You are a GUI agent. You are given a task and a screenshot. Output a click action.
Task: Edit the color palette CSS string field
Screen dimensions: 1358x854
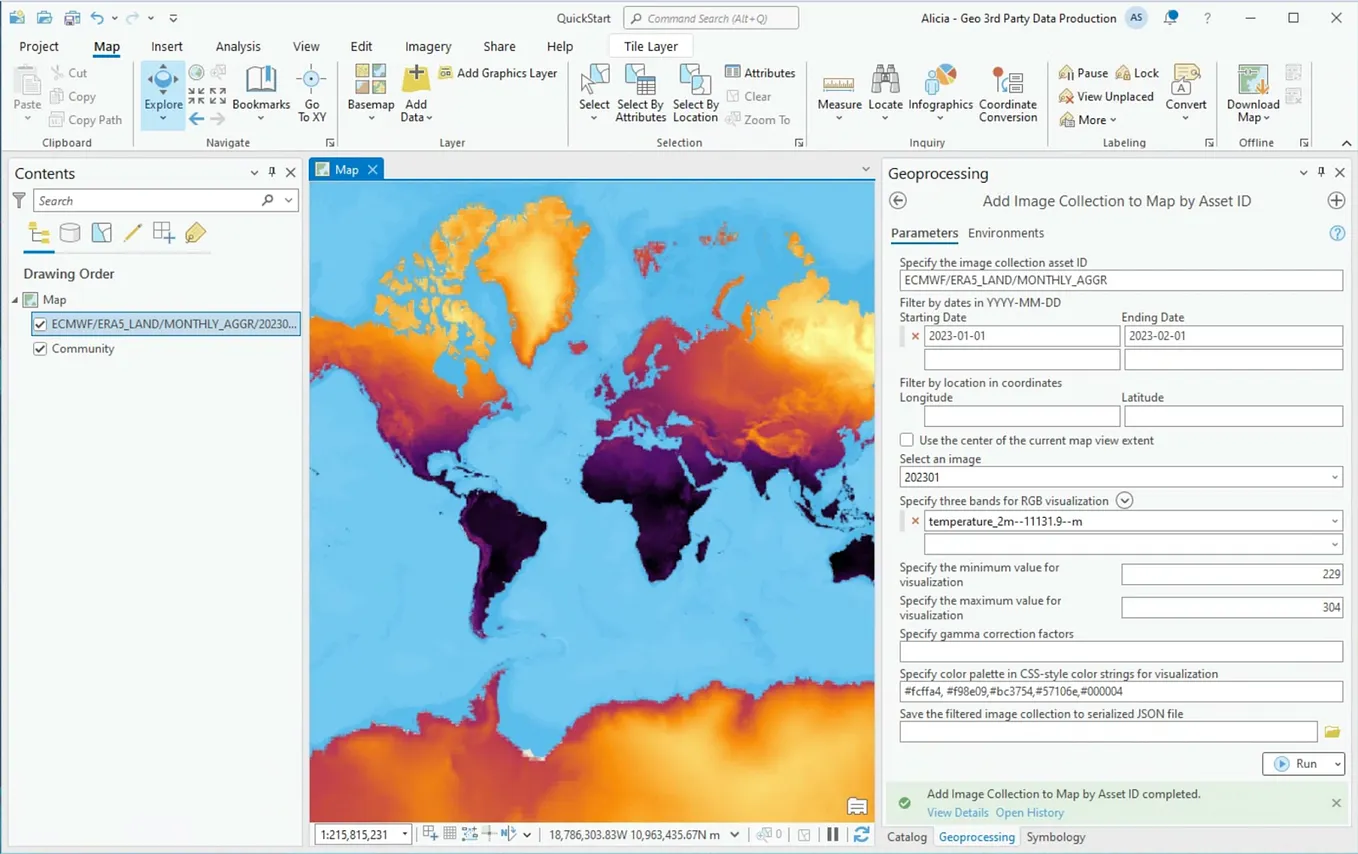1120,691
